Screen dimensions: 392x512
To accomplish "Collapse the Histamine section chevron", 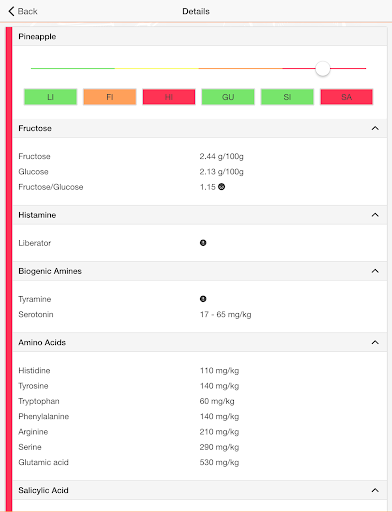I will click(375, 215).
